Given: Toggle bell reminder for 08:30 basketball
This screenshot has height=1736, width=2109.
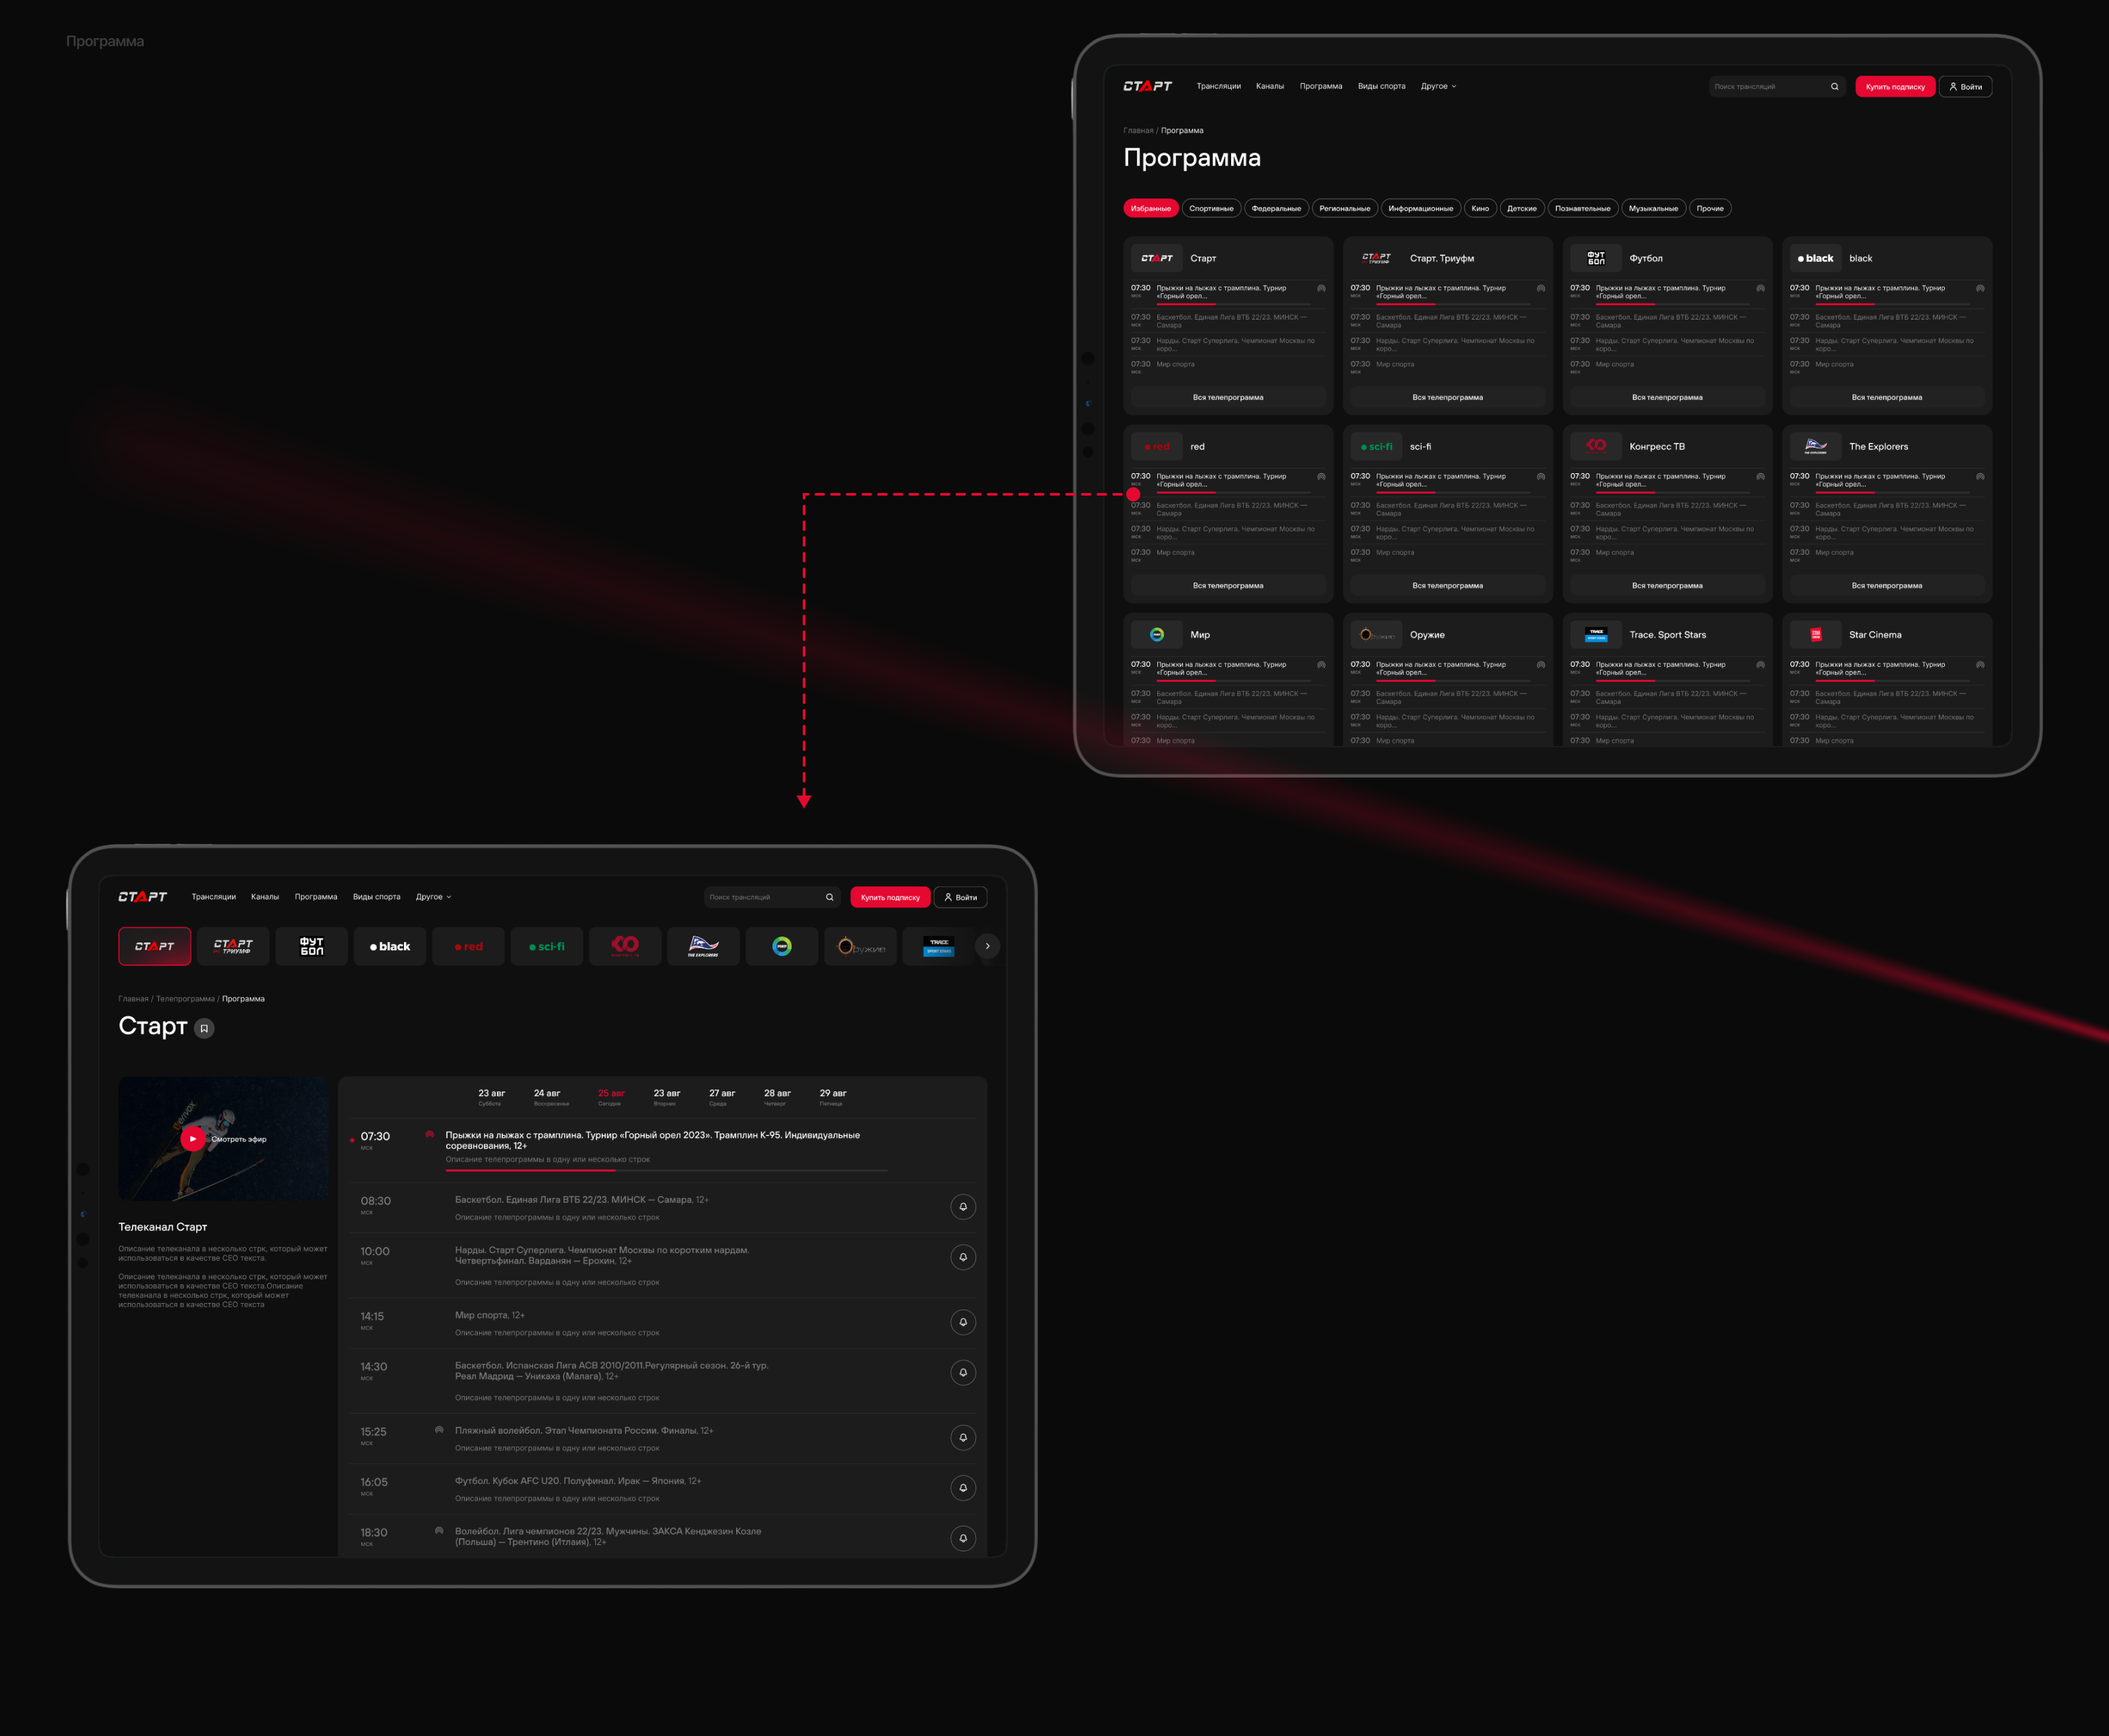Looking at the screenshot, I should (x=962, y=1207).
